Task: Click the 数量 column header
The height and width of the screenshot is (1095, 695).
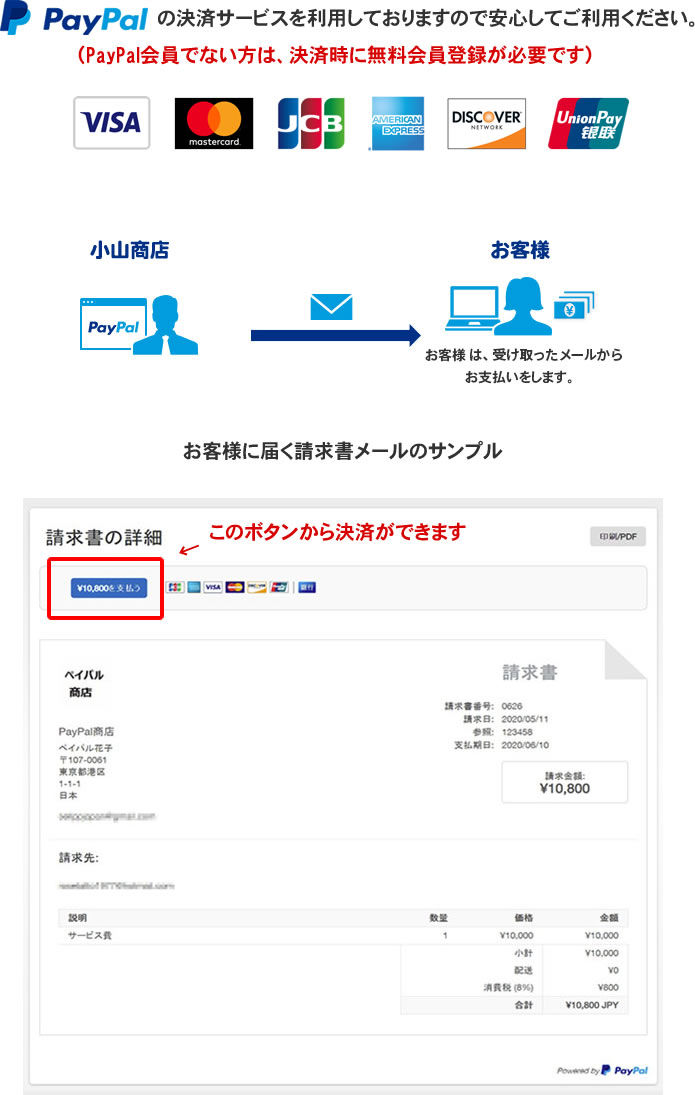Action: [439, 918]
